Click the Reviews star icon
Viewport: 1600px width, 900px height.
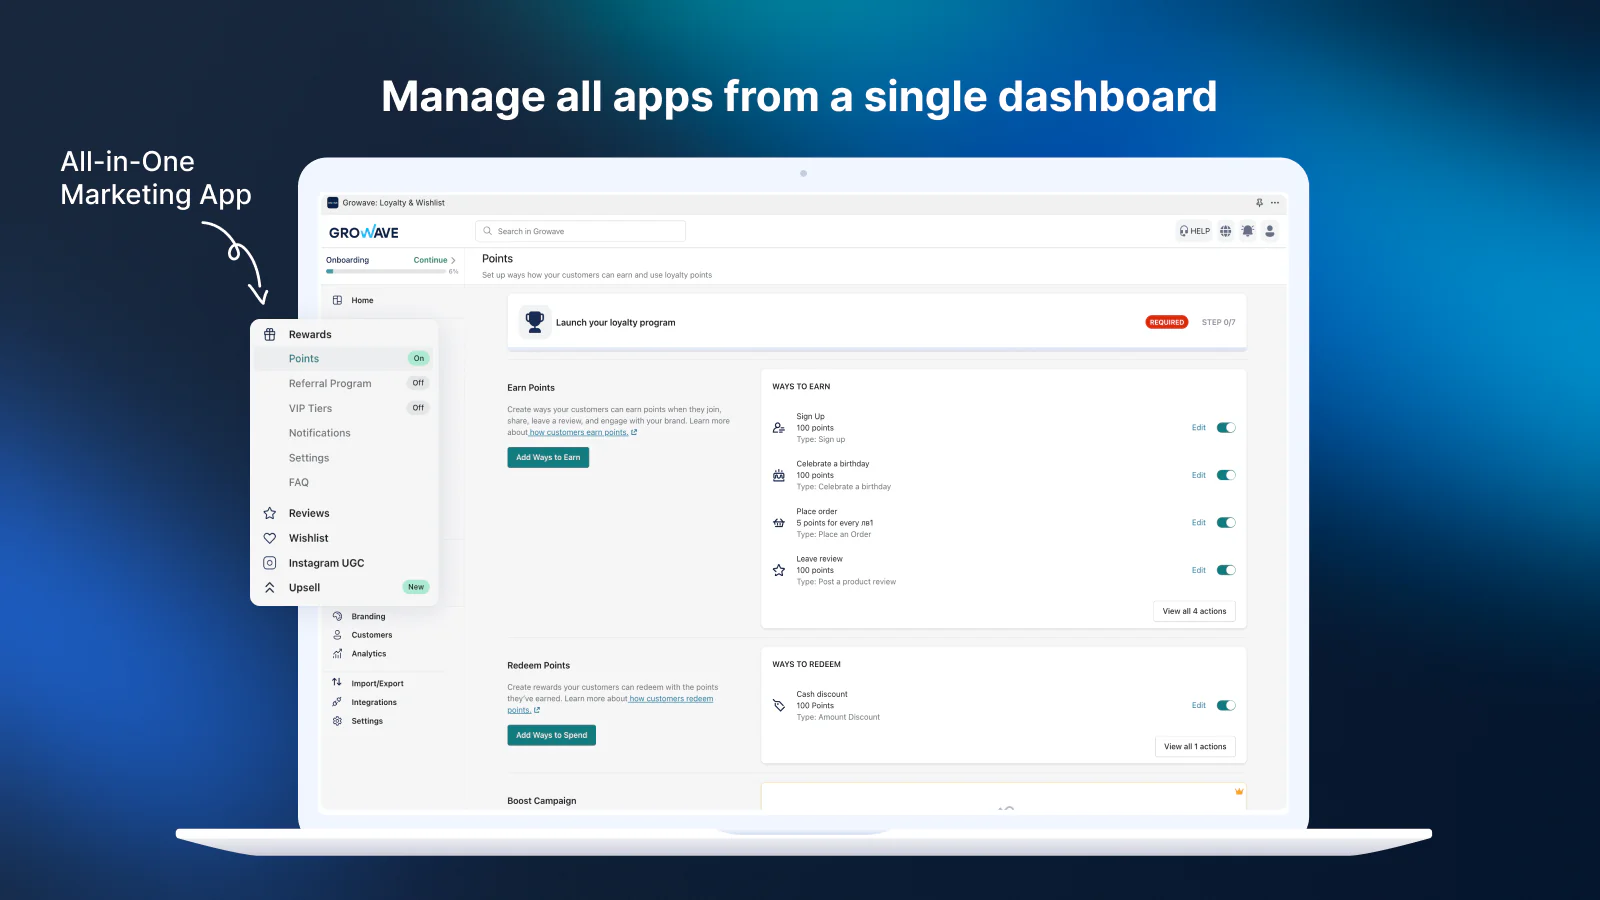tap(270, 513)
